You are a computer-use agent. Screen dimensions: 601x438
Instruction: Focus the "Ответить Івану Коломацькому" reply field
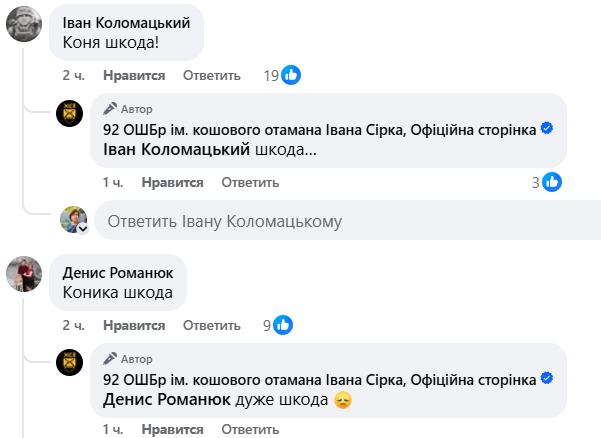(340, 221)
